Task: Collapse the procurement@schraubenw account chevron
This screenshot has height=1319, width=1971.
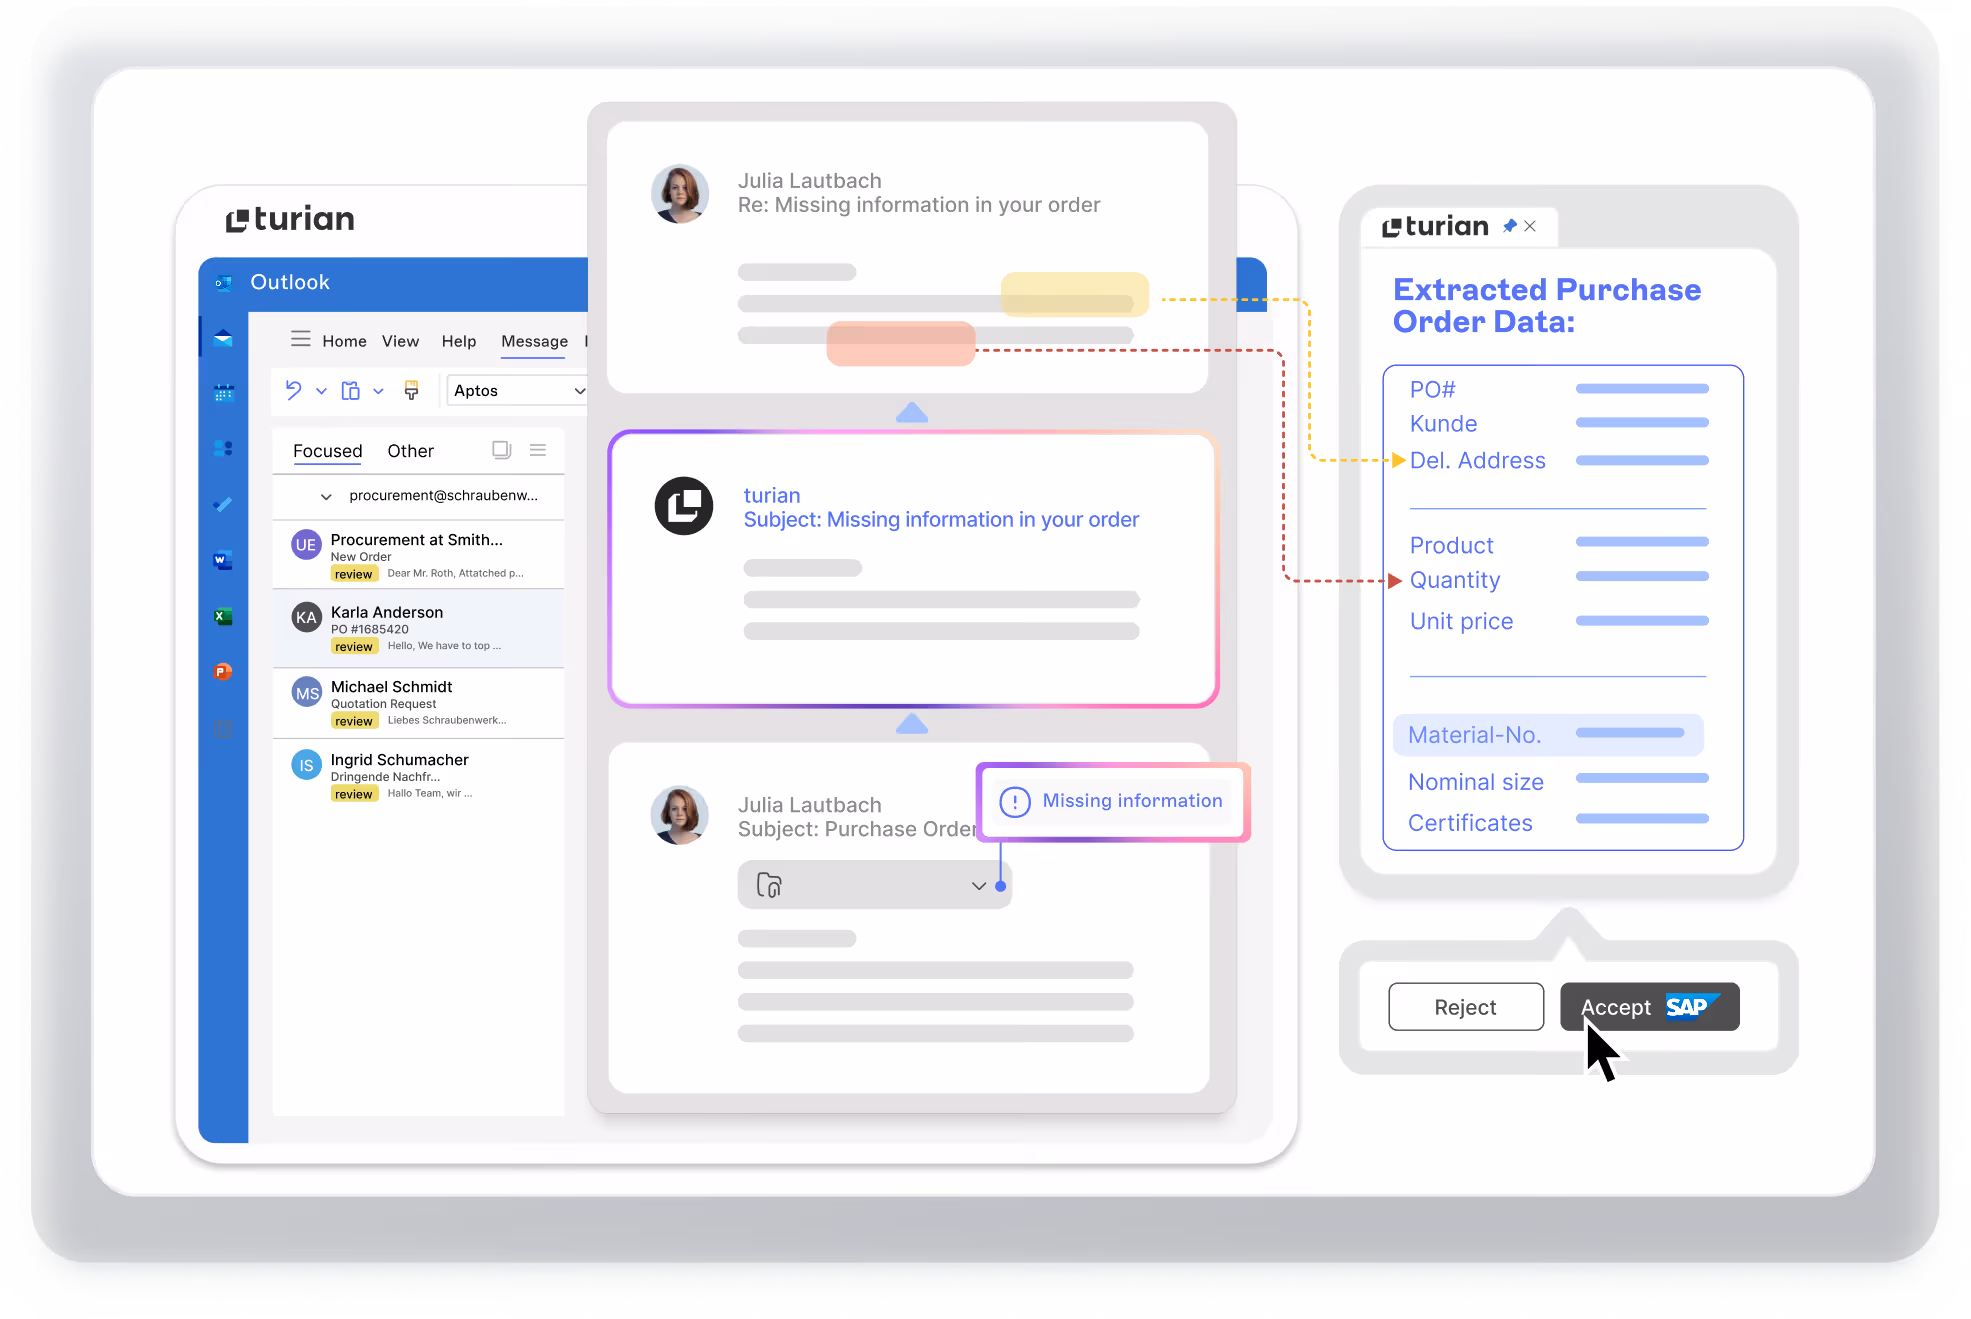Action: click(x=326, y=496)
